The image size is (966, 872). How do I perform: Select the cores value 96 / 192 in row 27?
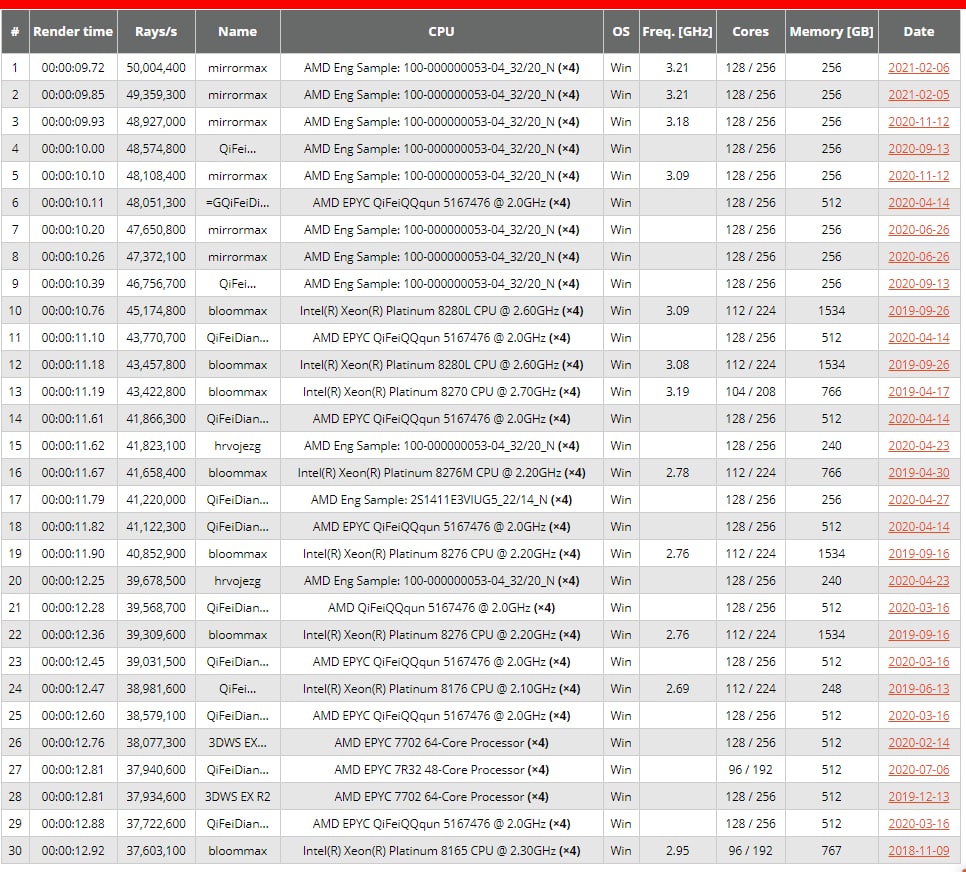tap(750, 770)
